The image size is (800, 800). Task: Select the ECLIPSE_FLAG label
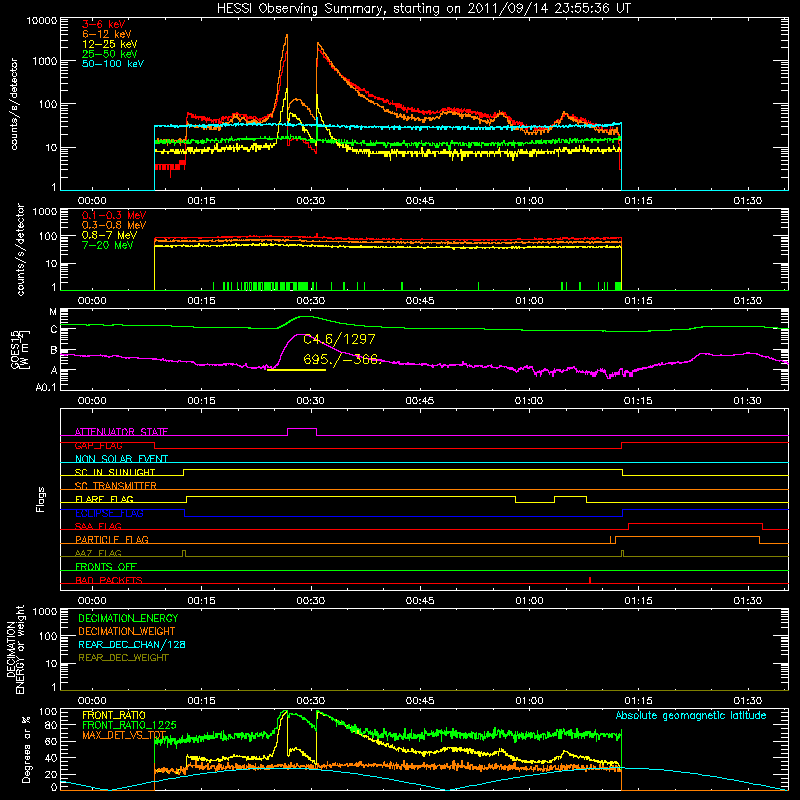(109, 513)
